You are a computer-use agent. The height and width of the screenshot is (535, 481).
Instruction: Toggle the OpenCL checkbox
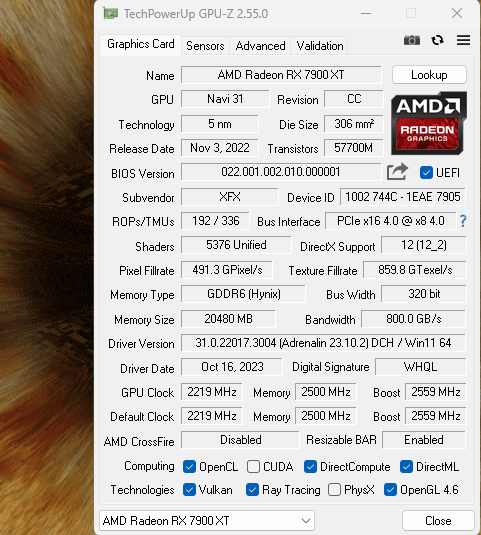pos(189,466)
